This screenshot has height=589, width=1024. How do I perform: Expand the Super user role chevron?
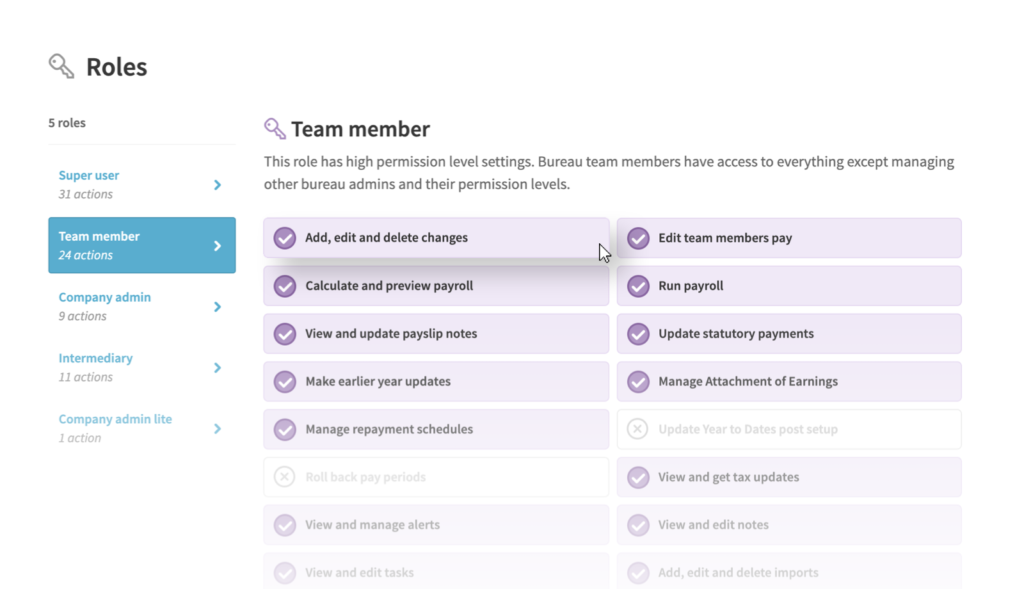[217, 185]
